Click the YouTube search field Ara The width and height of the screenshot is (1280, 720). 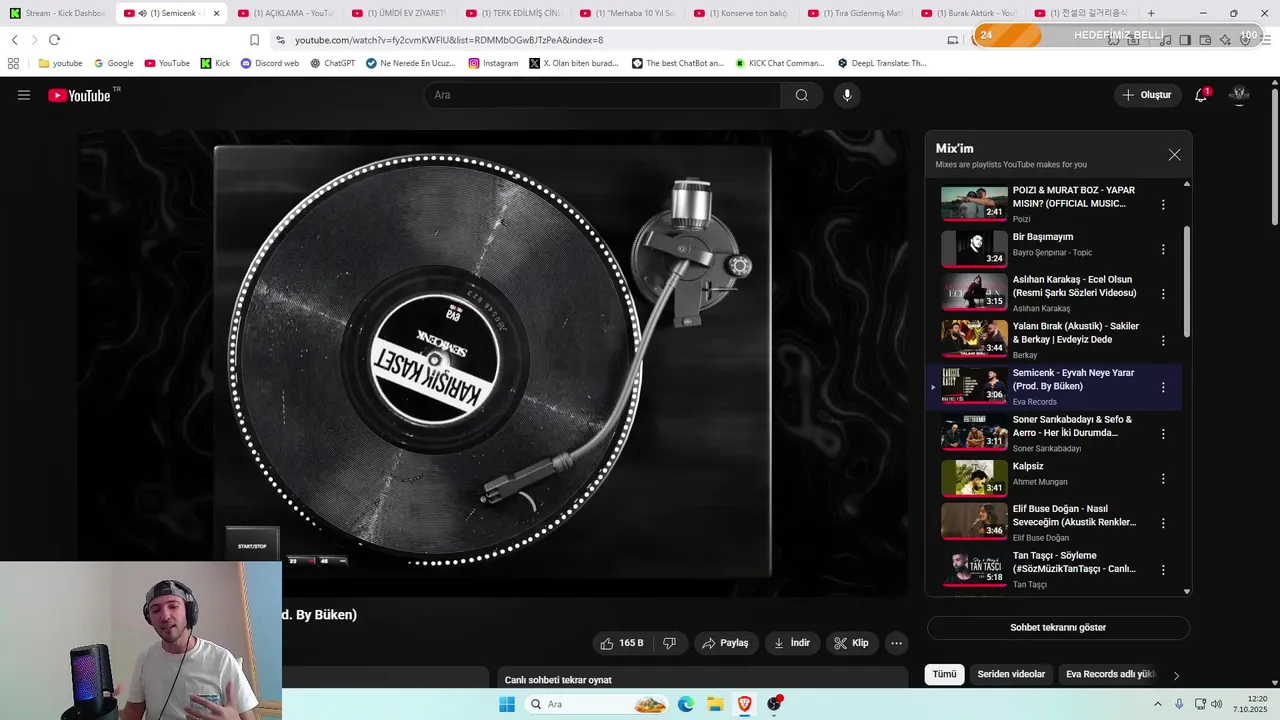602,95
